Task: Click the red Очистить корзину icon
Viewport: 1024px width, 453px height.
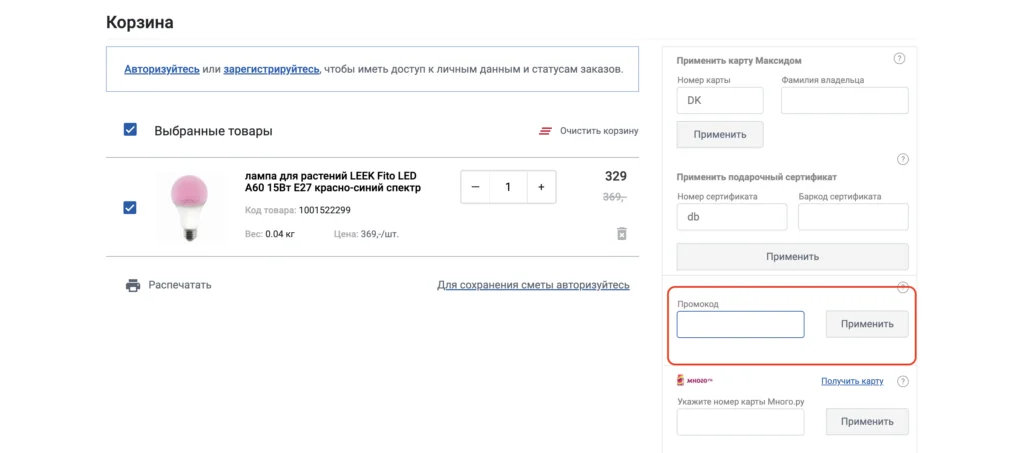Action: click(545, 131)
